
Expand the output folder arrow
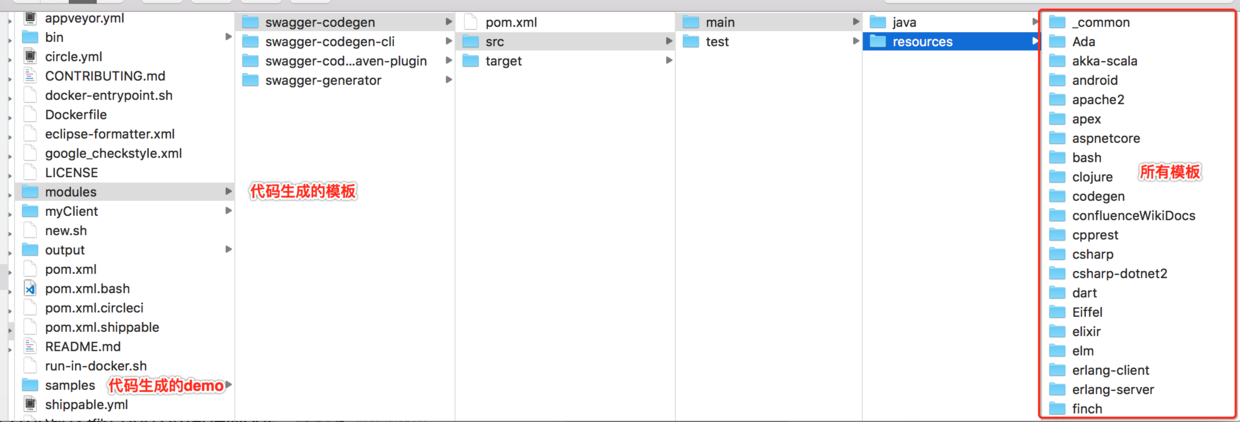click(x=229, y=250)
